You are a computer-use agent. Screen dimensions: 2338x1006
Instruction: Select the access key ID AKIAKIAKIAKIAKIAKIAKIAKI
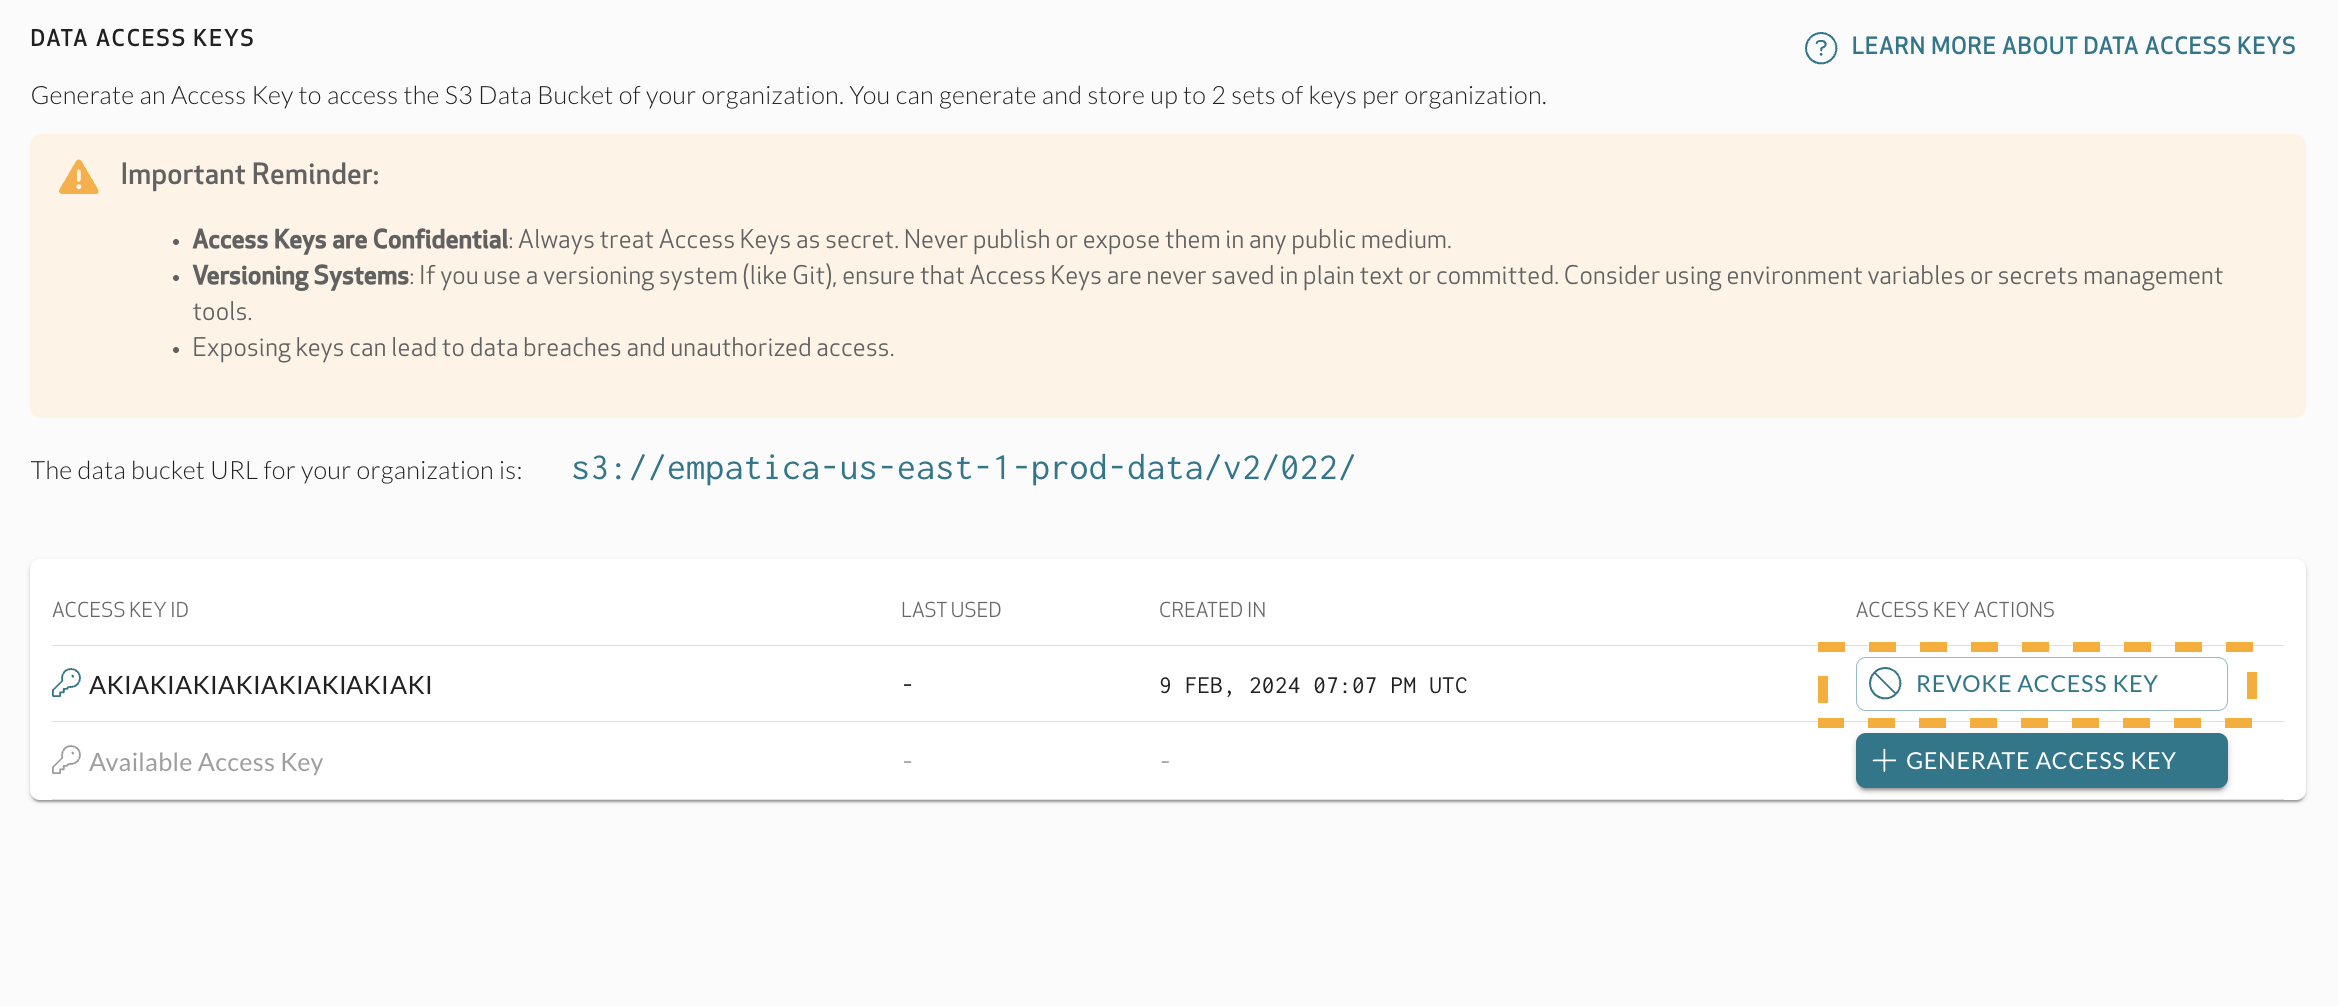259,684
